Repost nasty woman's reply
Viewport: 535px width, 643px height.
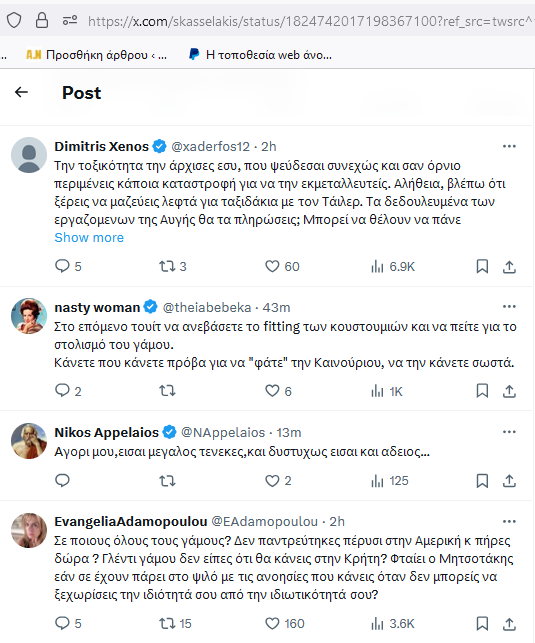167,391
